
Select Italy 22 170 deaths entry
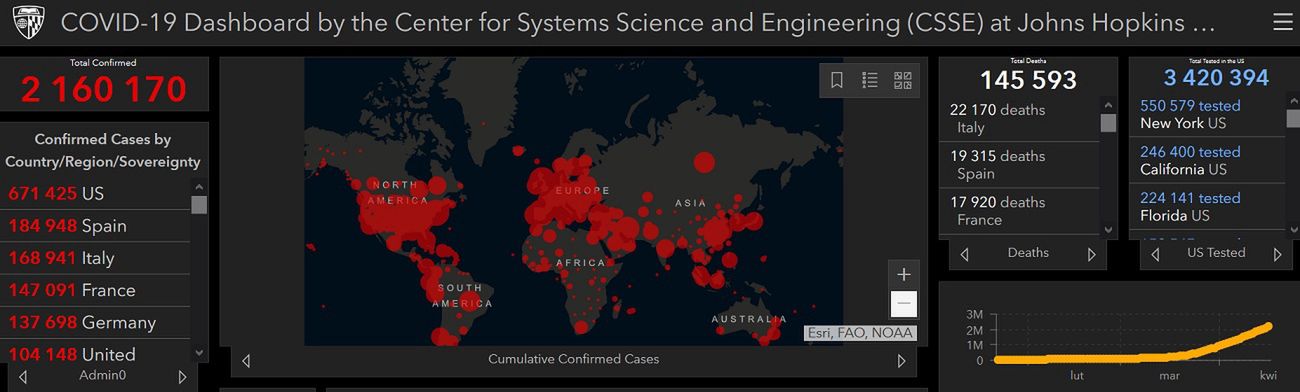pos(1018,118)
